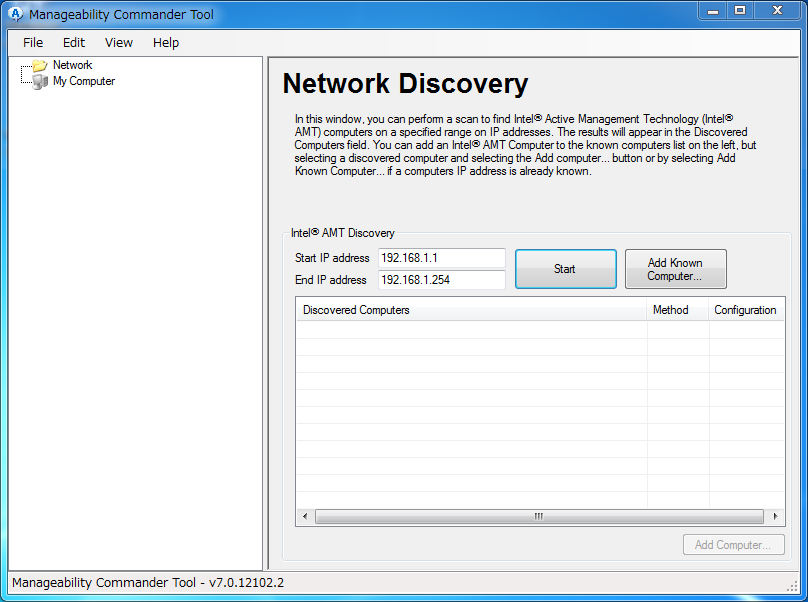Screen dimensions: 808x602
Task: Click the Start IP address label
Action: coord(332,258)
